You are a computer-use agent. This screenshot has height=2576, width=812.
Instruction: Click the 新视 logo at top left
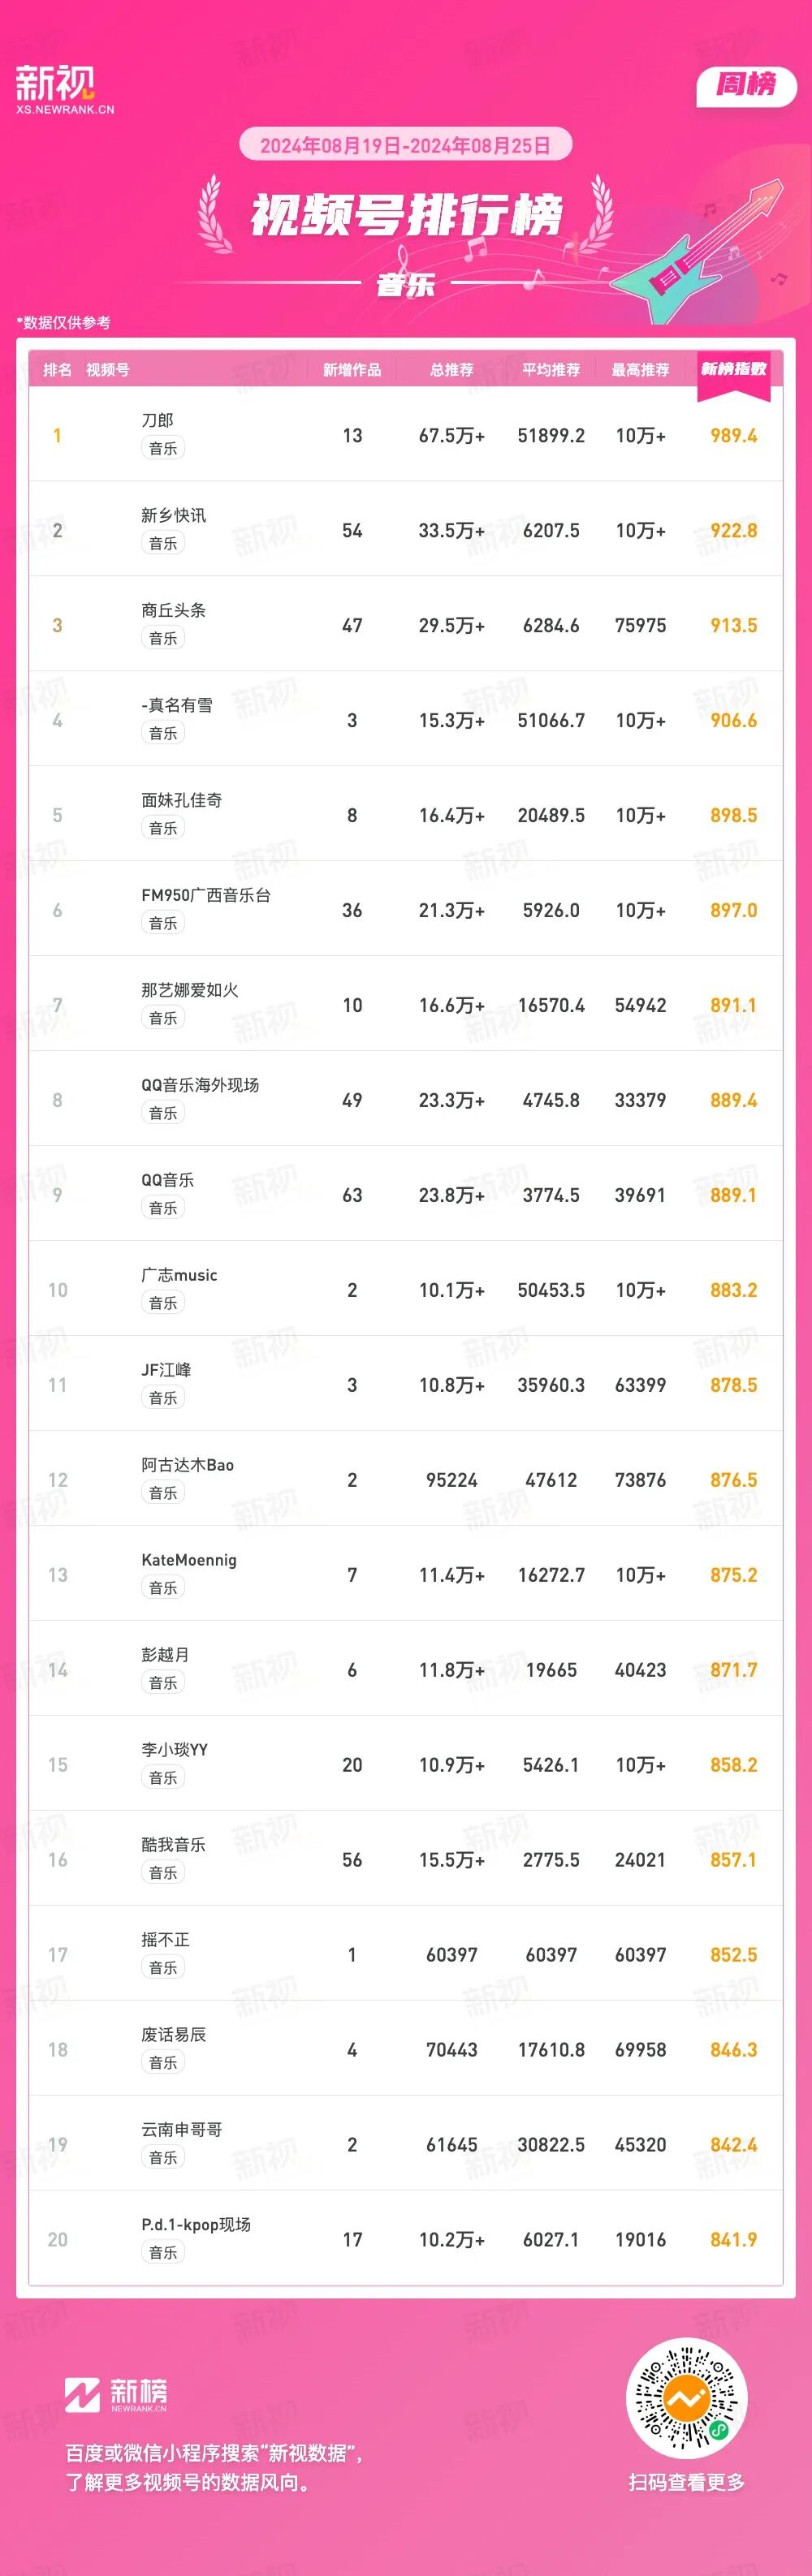(64, 89)
